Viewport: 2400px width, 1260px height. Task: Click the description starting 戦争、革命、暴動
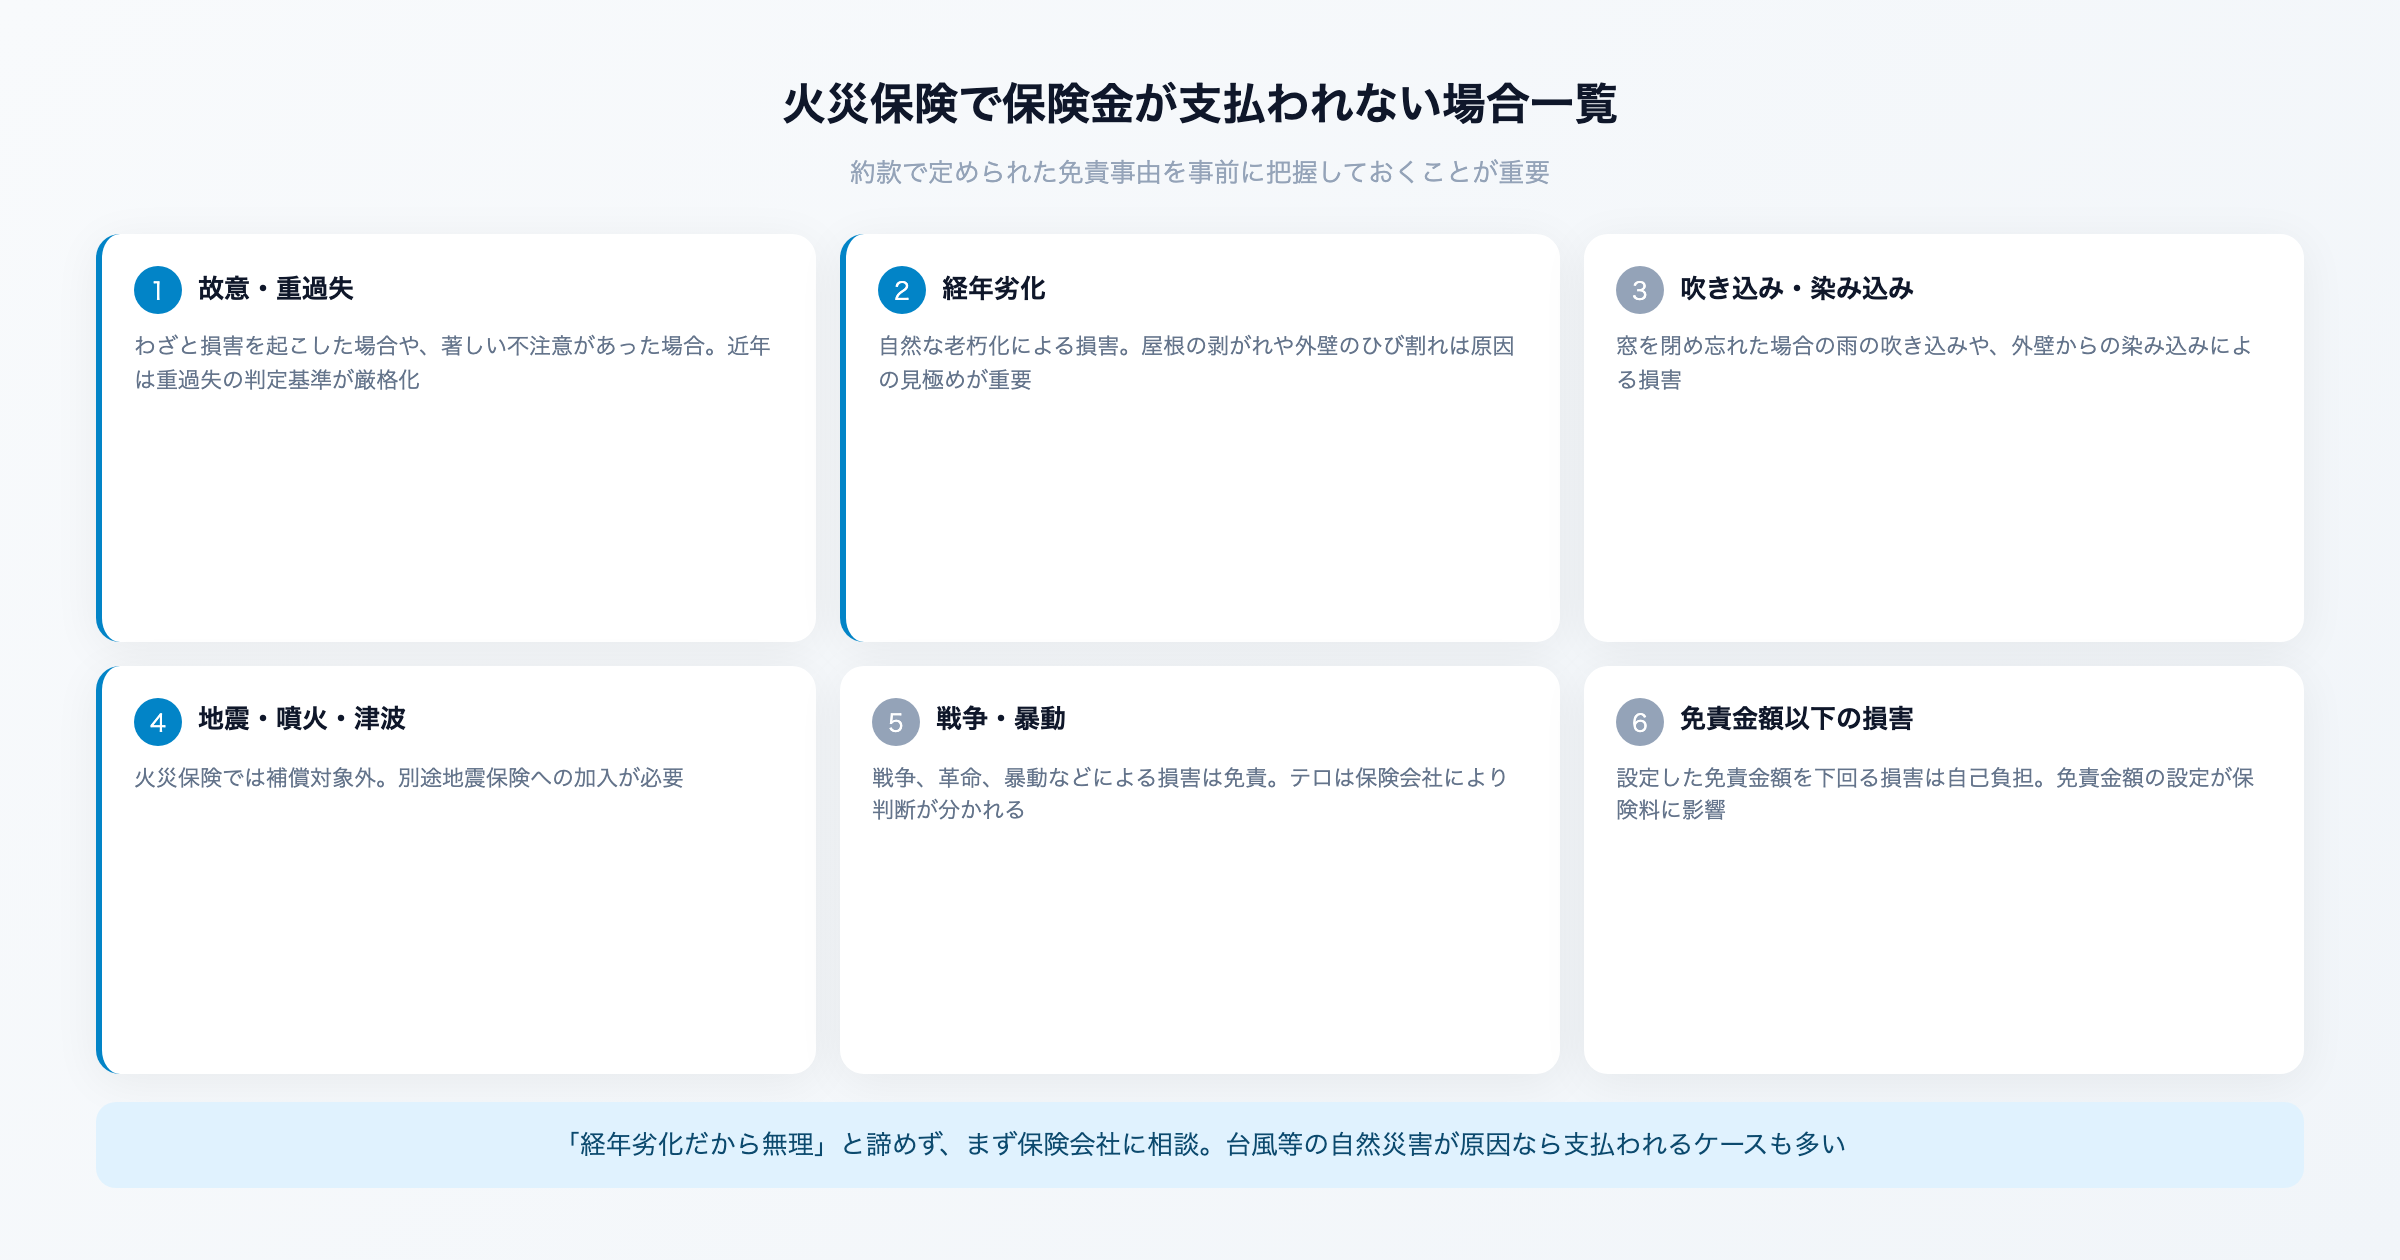pyautogui.click(x=1190, y=794)
